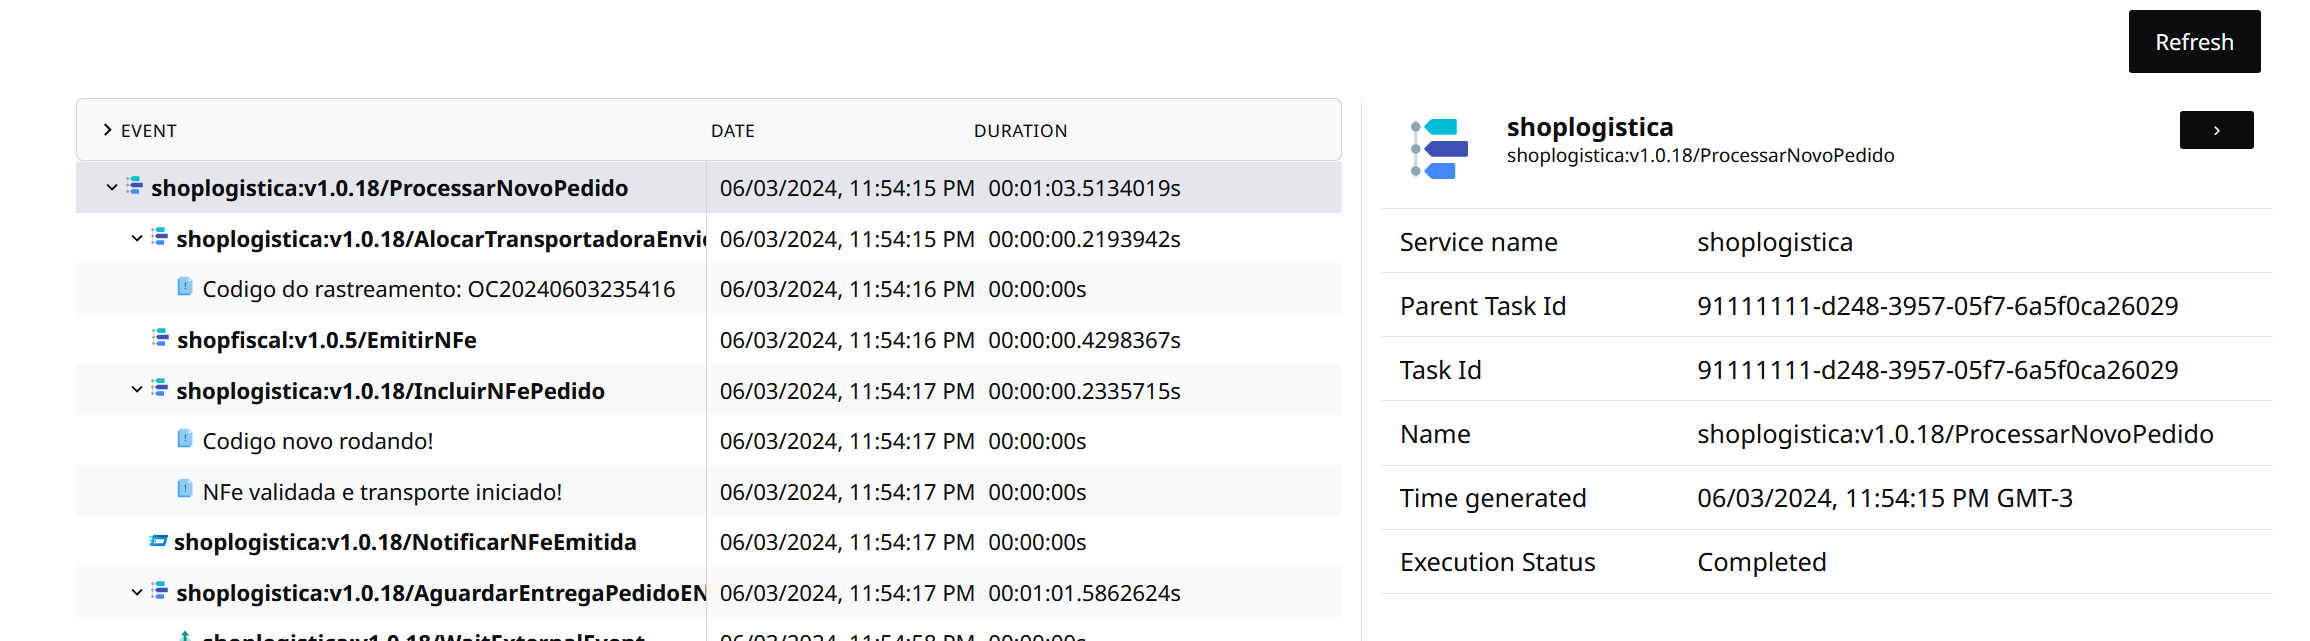The width and height of the screenshot is (2310, 641).
Task: Click the DATE column header
Action: click(x=732, y=131)
